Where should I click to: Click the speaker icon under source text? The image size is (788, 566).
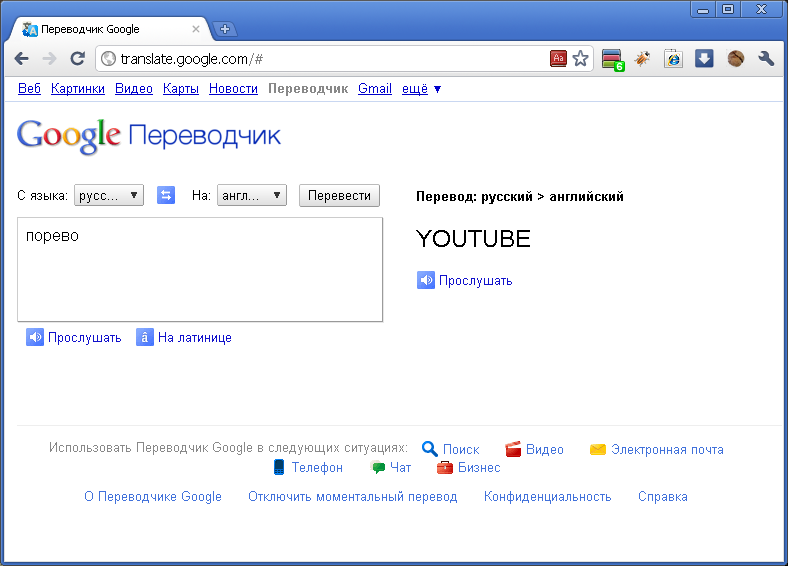[x=35, y=337]
